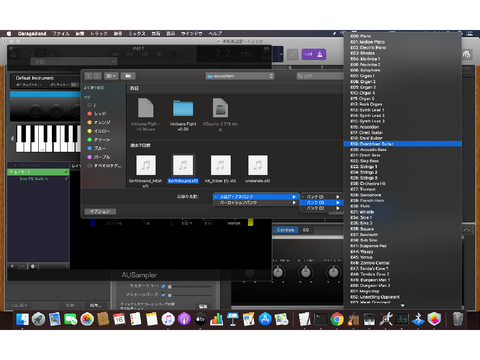
Task: Switch to the Controls tab
Action: coord(285,230)
